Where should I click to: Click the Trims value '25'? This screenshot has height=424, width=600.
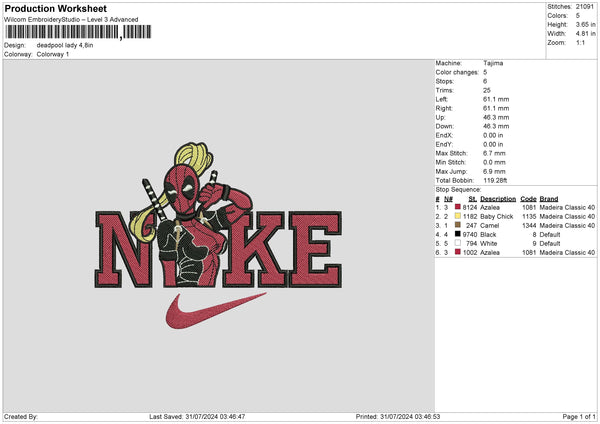[486, 90]
